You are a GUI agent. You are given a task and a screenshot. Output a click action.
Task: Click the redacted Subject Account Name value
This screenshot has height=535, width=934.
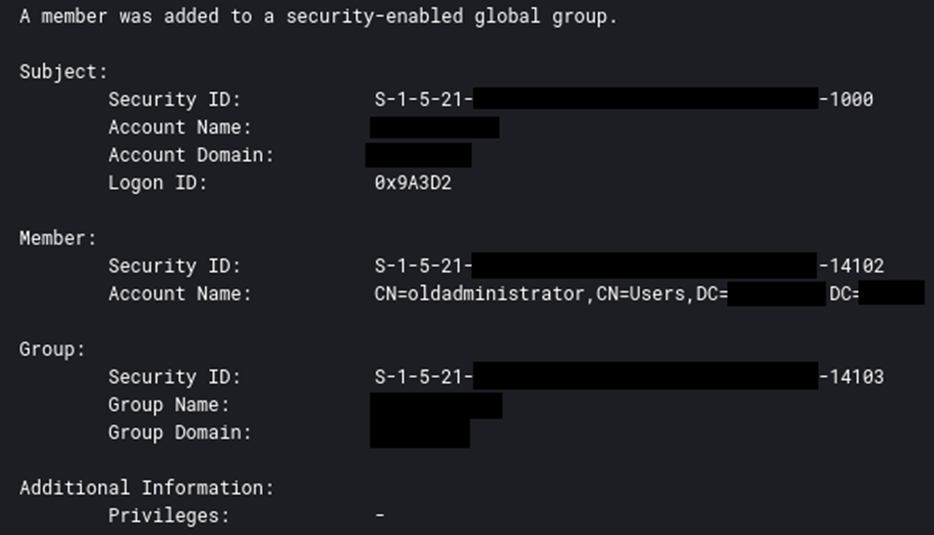[434, 127]
